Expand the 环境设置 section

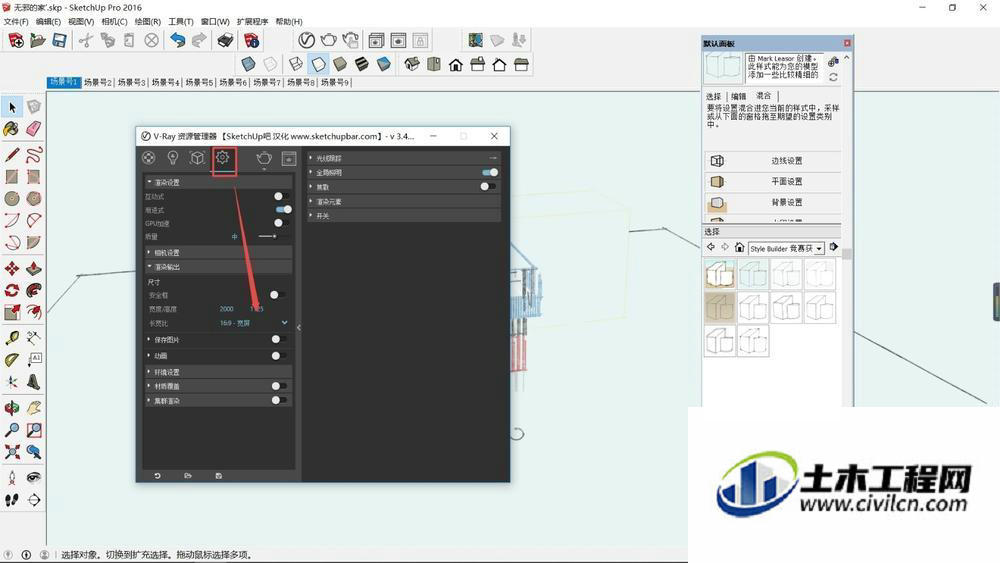tap(219, 372)
